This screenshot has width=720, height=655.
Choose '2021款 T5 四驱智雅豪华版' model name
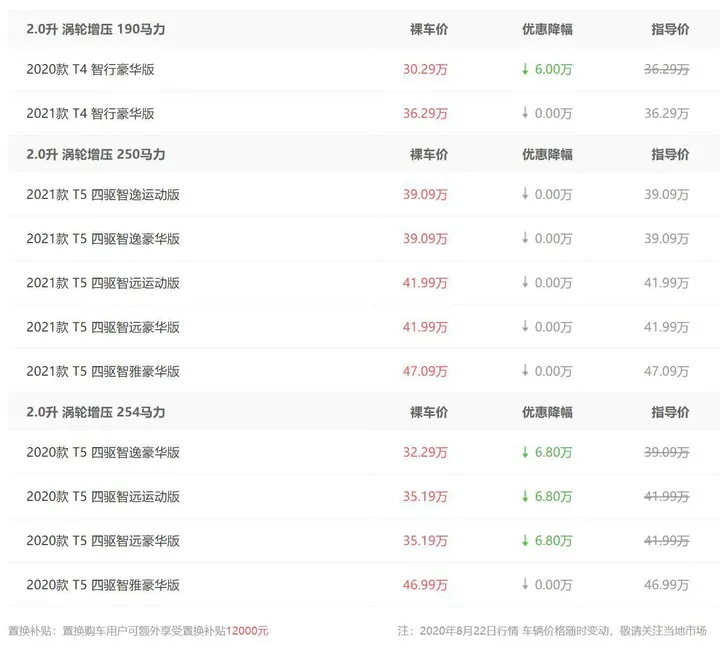point(103,371)
